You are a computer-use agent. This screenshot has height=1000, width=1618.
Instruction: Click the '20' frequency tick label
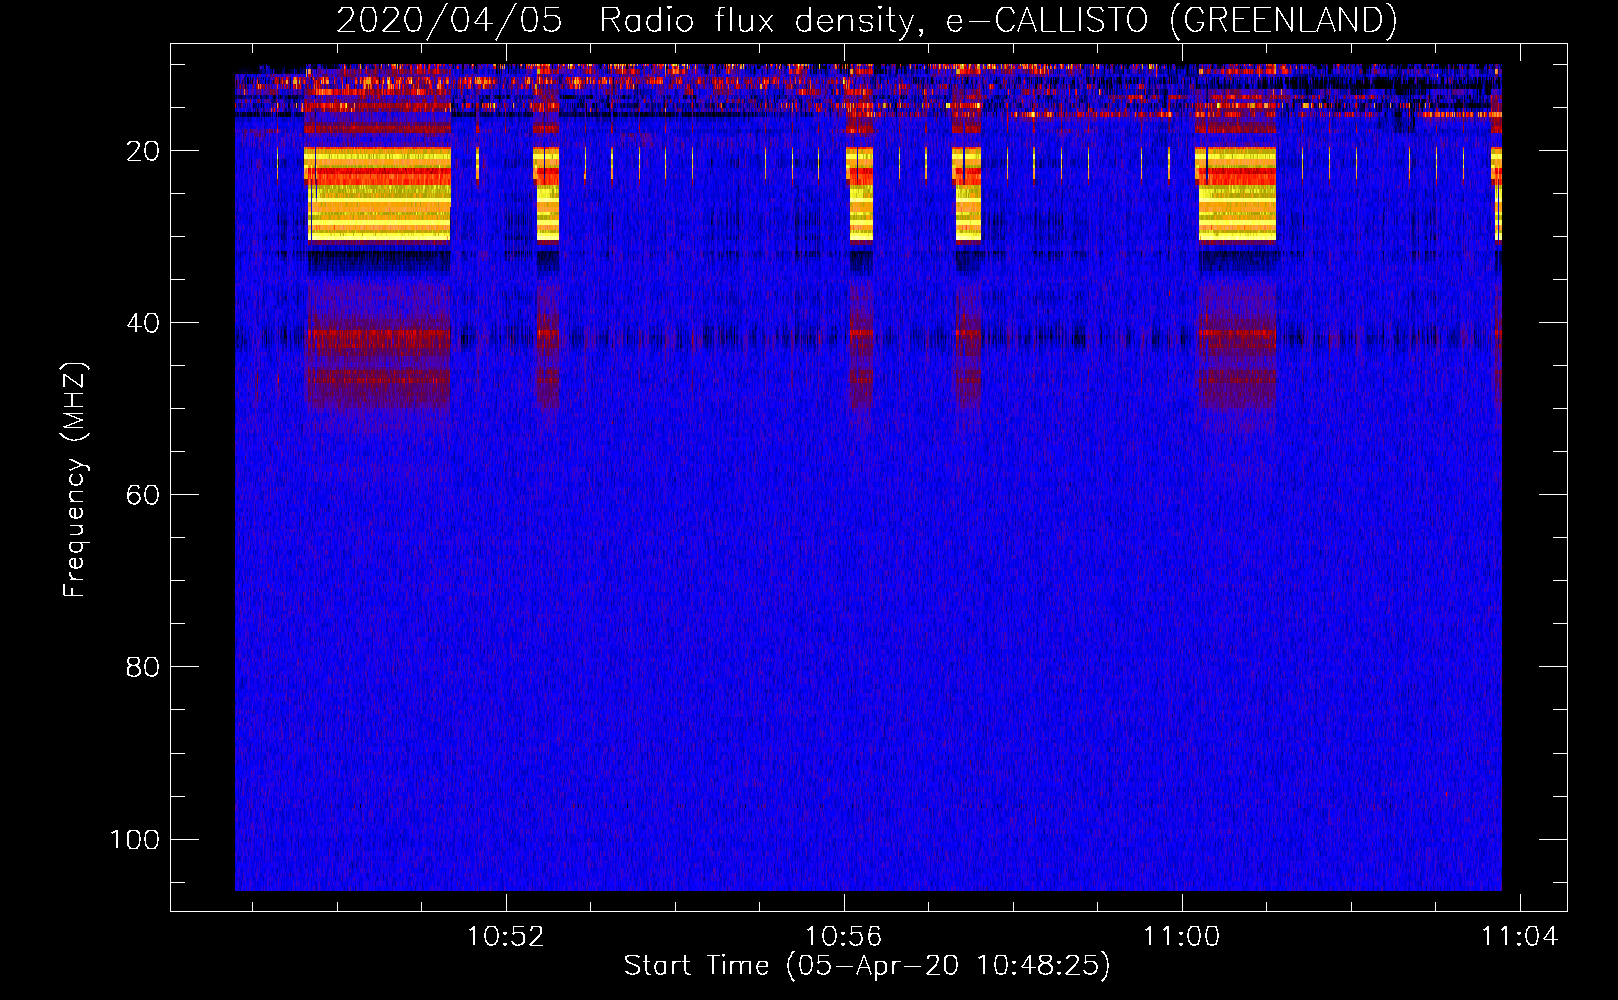click(x=143, y=151)
